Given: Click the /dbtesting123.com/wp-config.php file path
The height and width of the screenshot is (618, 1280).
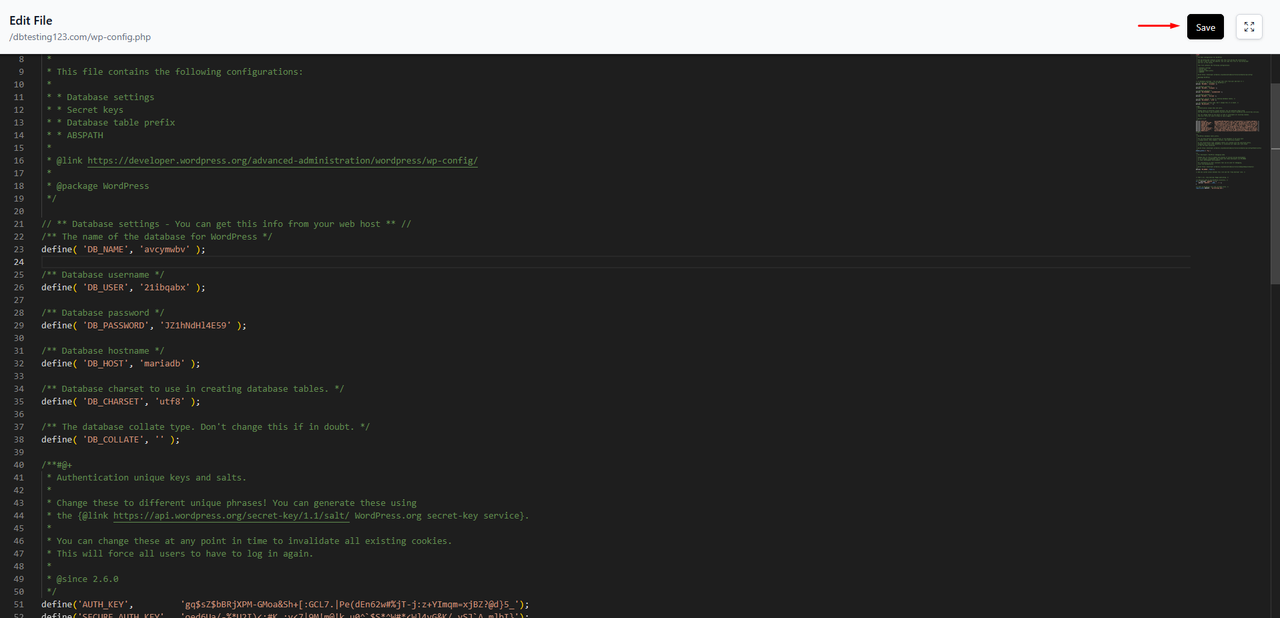Looking at the screenshot, I should [80, 37].
